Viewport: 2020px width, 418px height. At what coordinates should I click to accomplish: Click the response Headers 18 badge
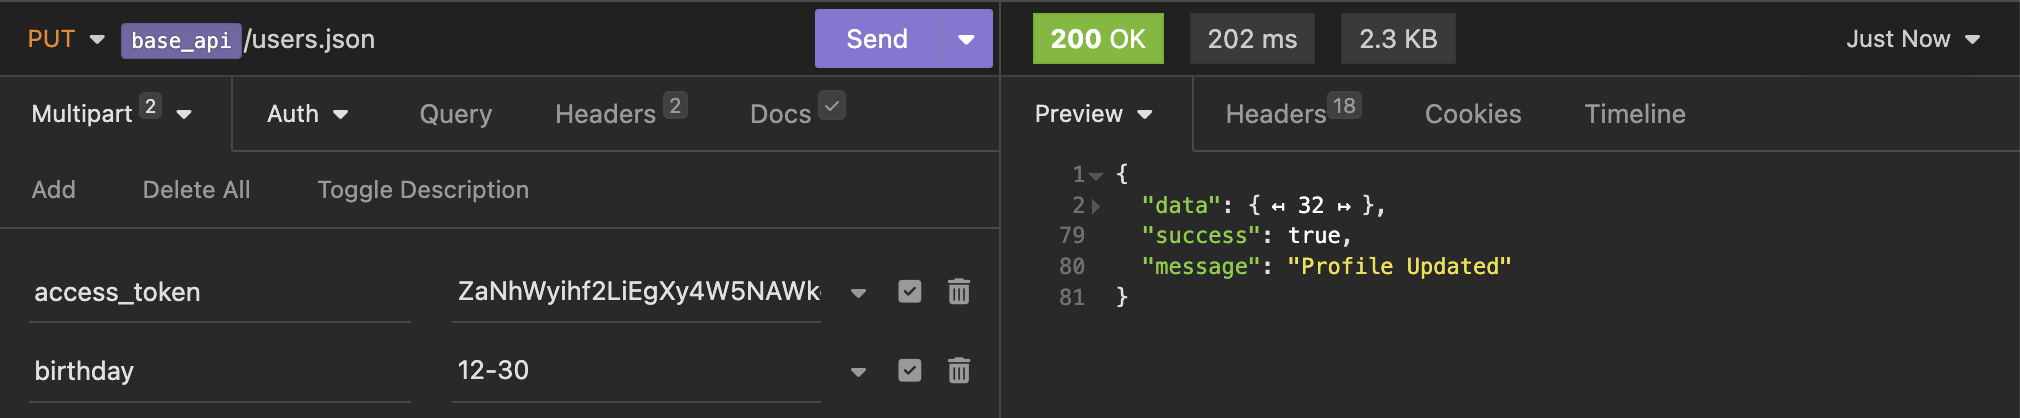[x=1344, y=106]
